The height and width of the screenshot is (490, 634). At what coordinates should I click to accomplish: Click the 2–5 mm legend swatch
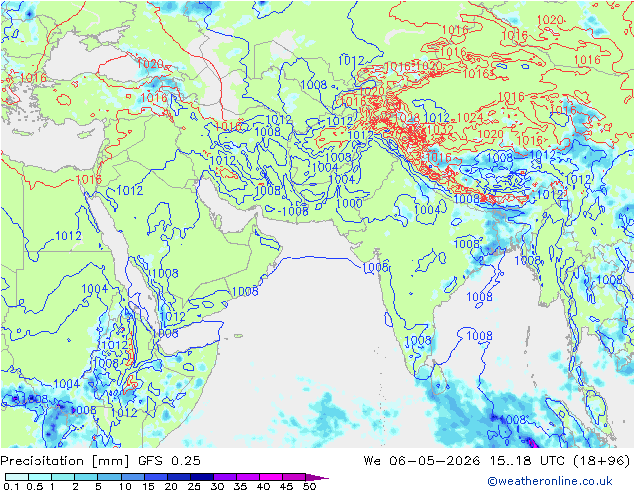pos(86,477)
